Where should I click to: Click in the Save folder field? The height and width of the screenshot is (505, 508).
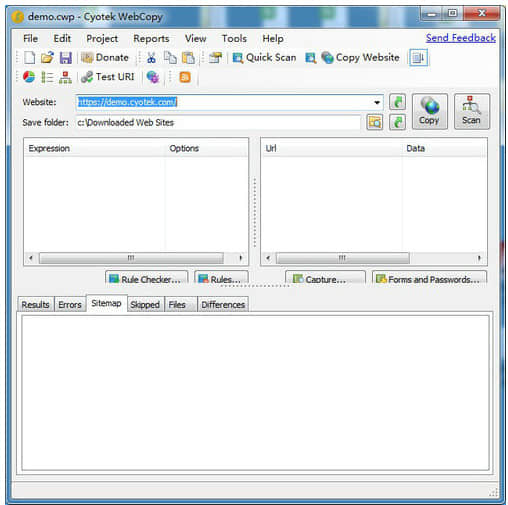click(x=218, y=122)
